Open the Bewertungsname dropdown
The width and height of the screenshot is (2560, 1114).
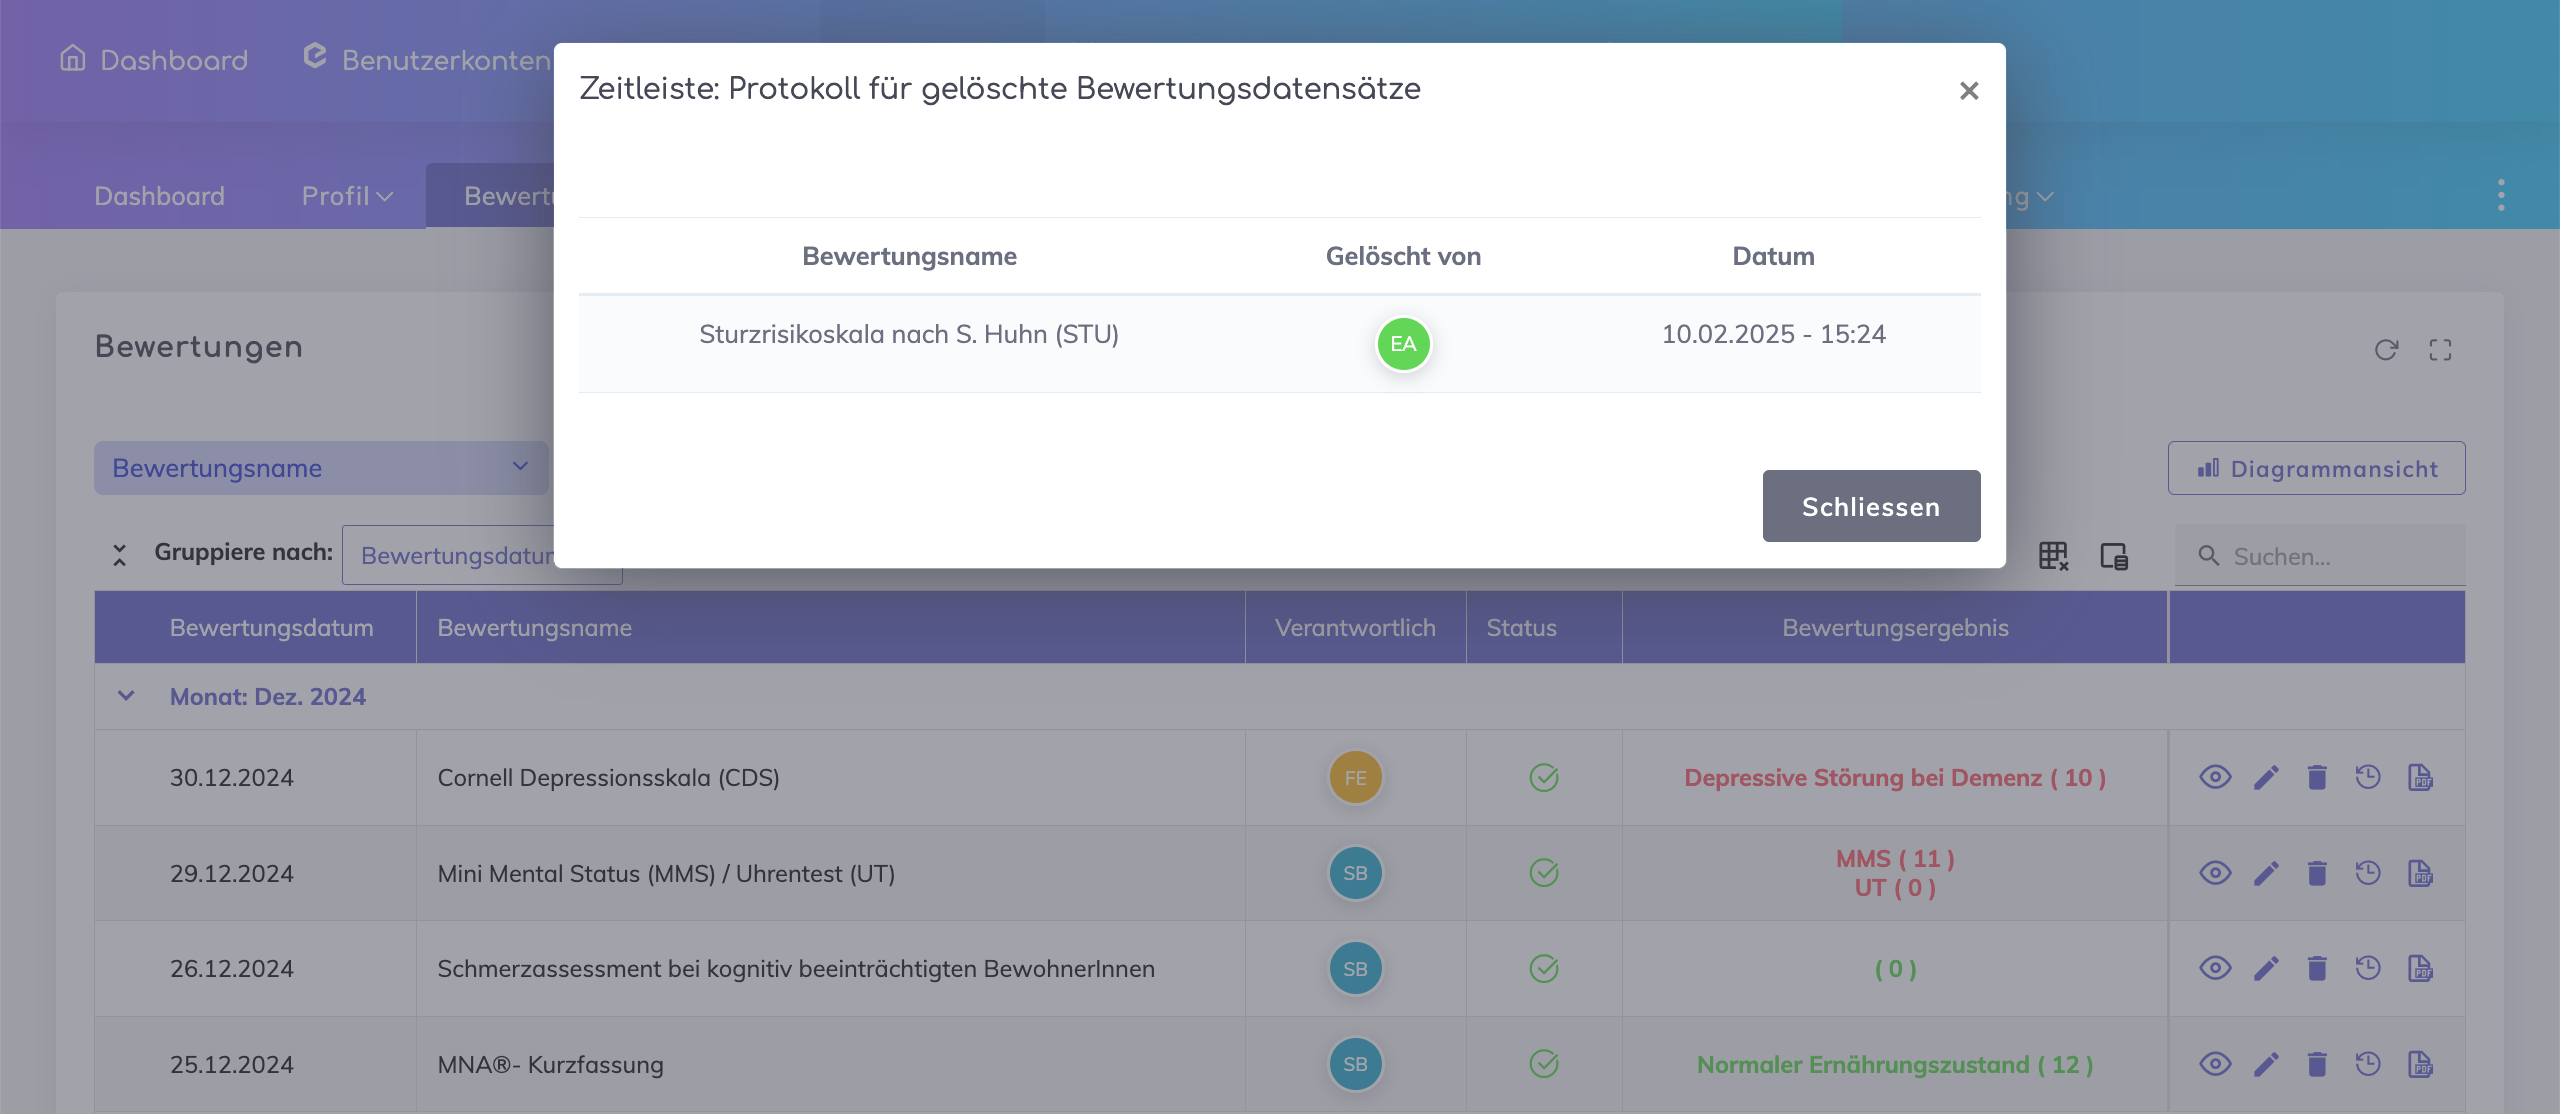click(320, 468)
